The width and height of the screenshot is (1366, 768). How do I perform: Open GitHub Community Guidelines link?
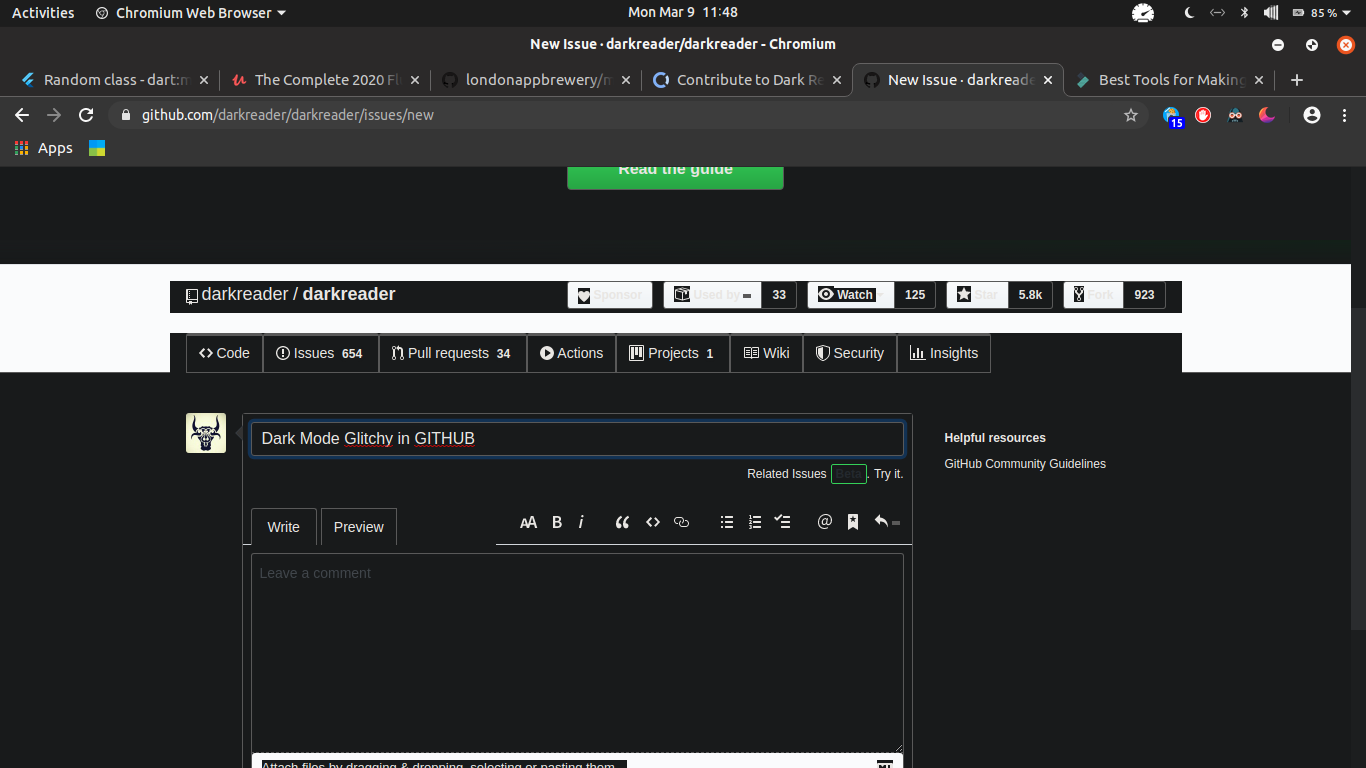[1025, 464]
